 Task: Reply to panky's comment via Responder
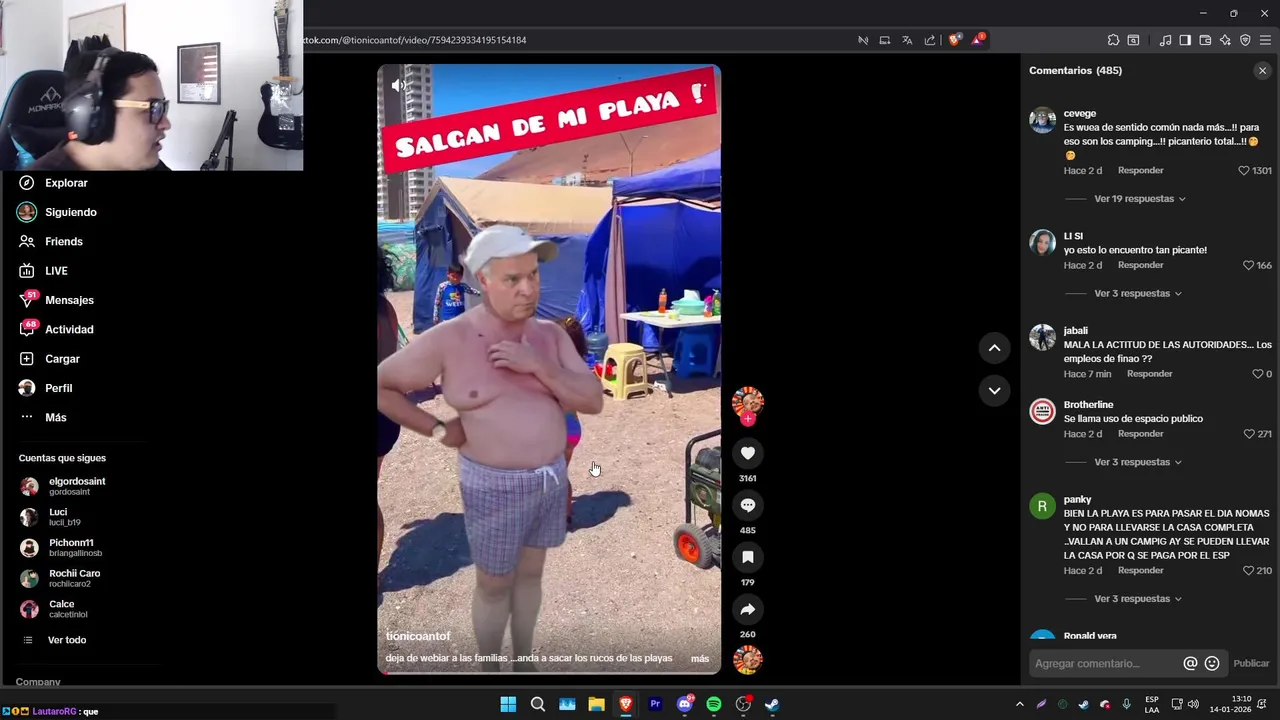click(1140, 571)
